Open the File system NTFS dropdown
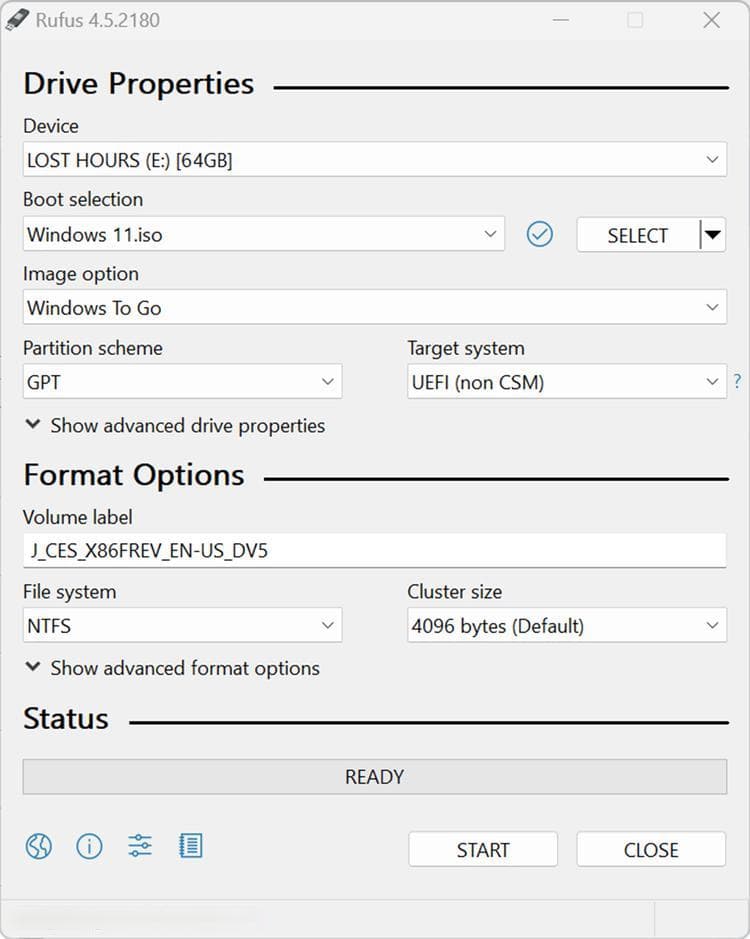Viewport: 750px width, 939px height. coord(182,625)
